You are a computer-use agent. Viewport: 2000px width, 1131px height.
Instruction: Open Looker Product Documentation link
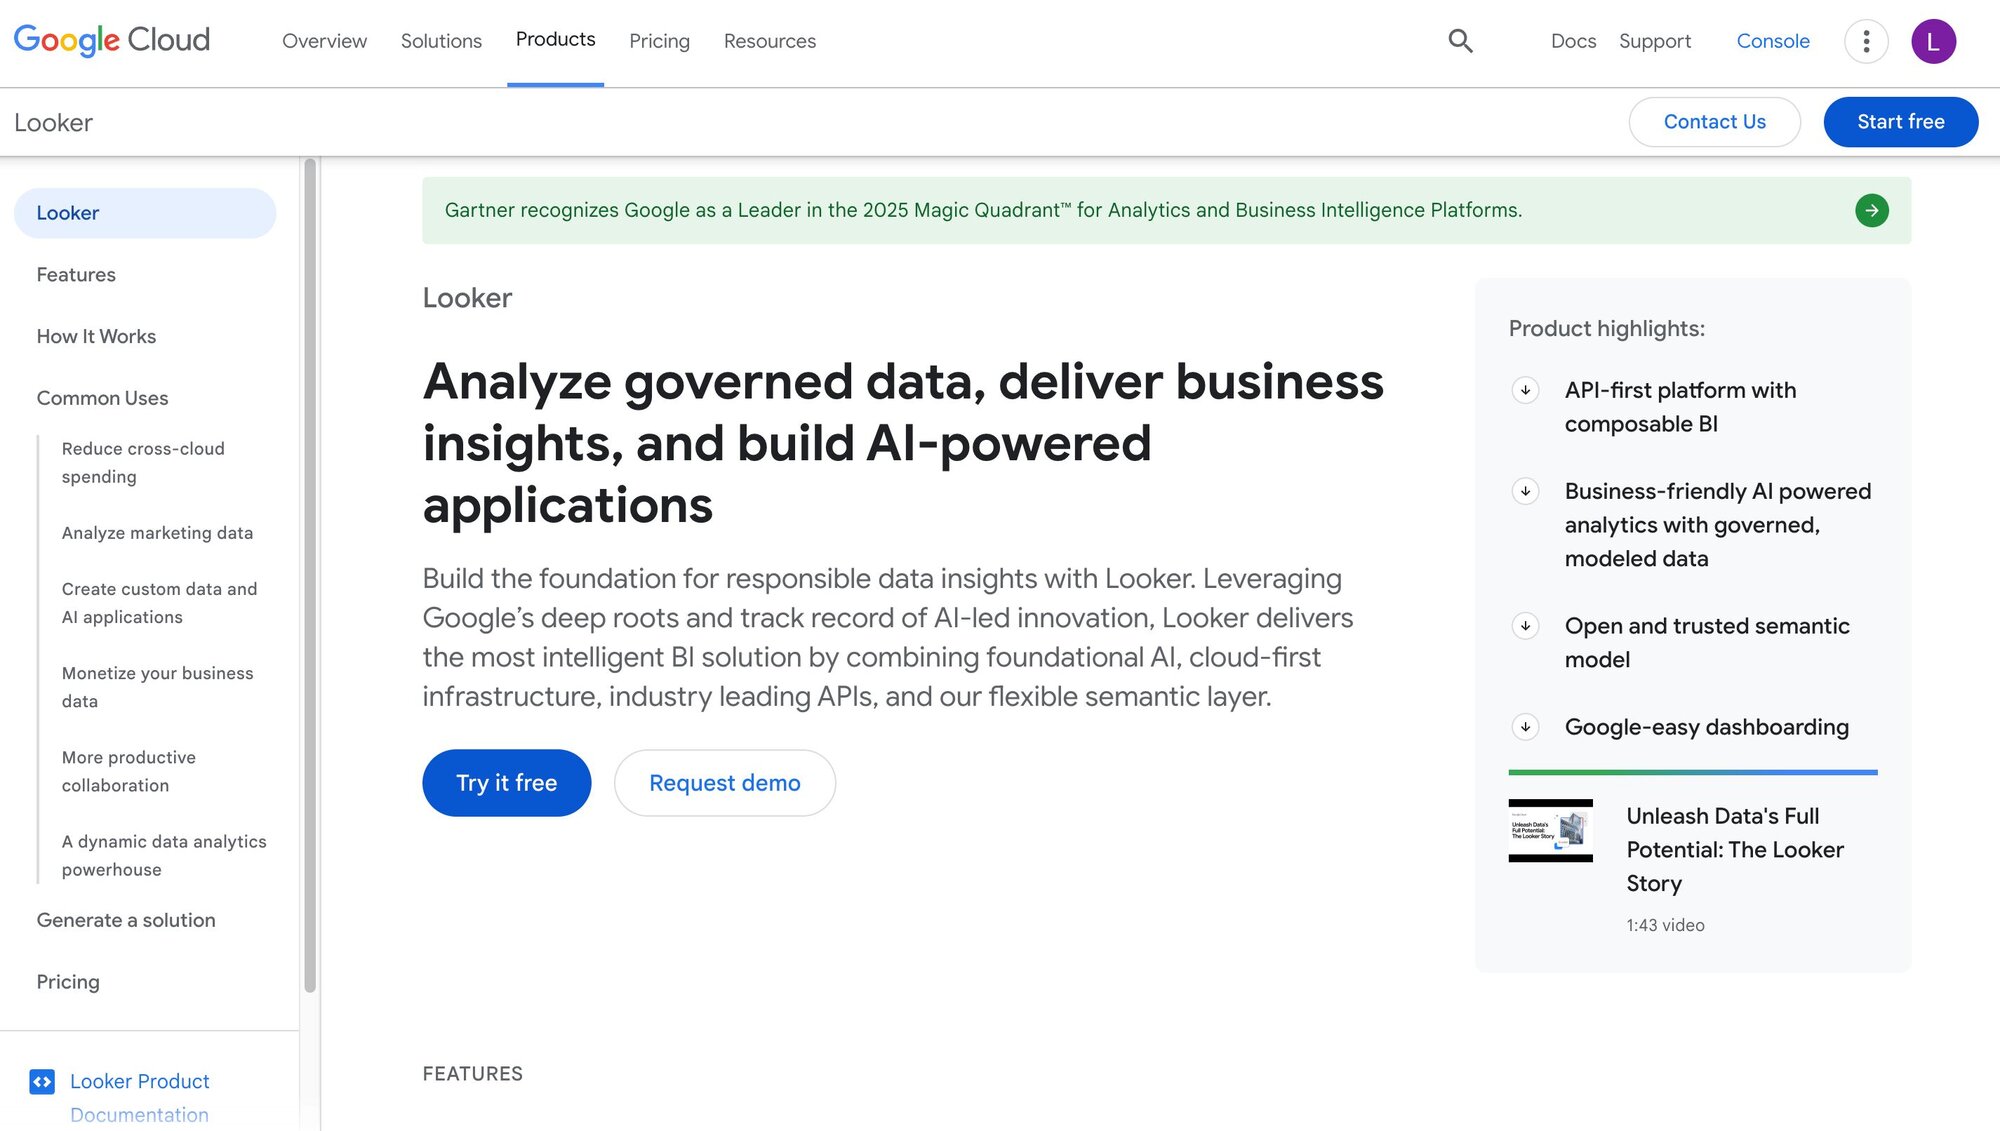(140, 1097)
